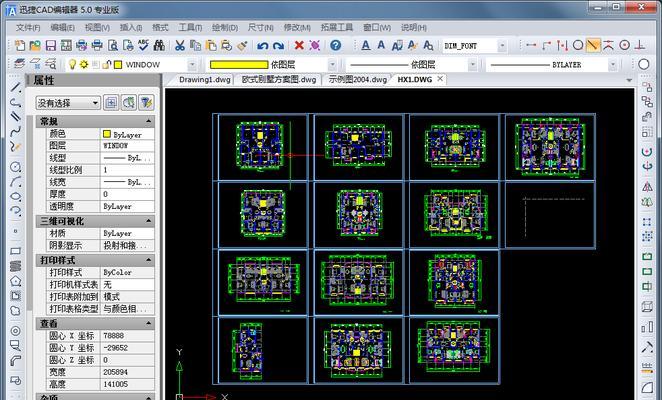The image size is (662, 400).
Task: Collapse the 查看 section
Action: coord(149,324)
